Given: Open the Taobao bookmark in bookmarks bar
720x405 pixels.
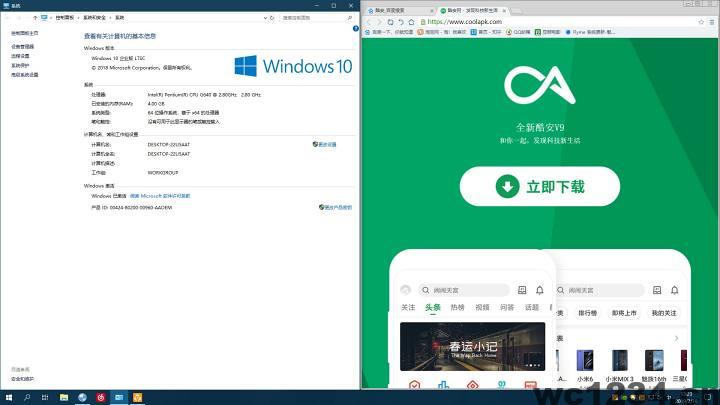Looking at the screenshot, I should coord(441,32).
